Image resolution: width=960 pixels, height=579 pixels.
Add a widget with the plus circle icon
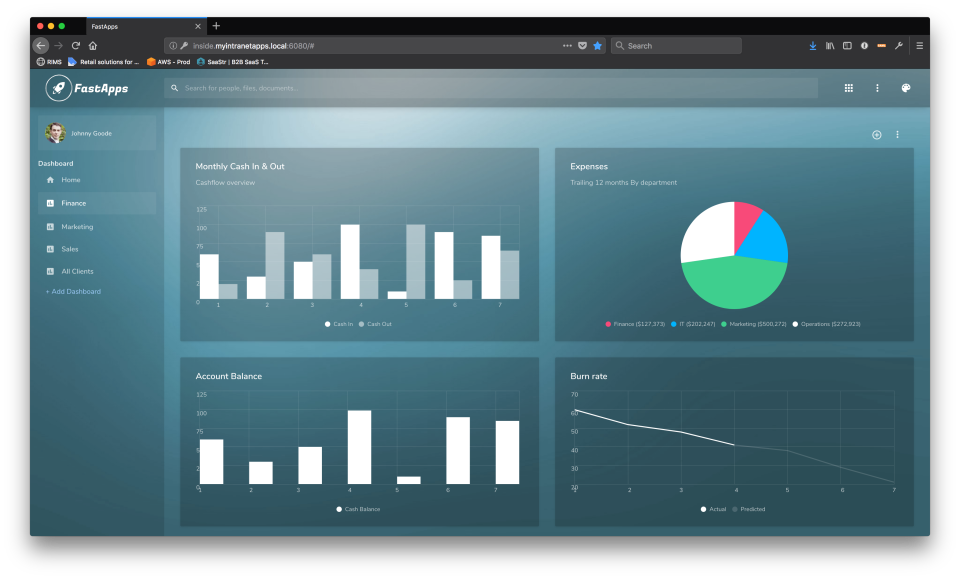coord(876,135)
